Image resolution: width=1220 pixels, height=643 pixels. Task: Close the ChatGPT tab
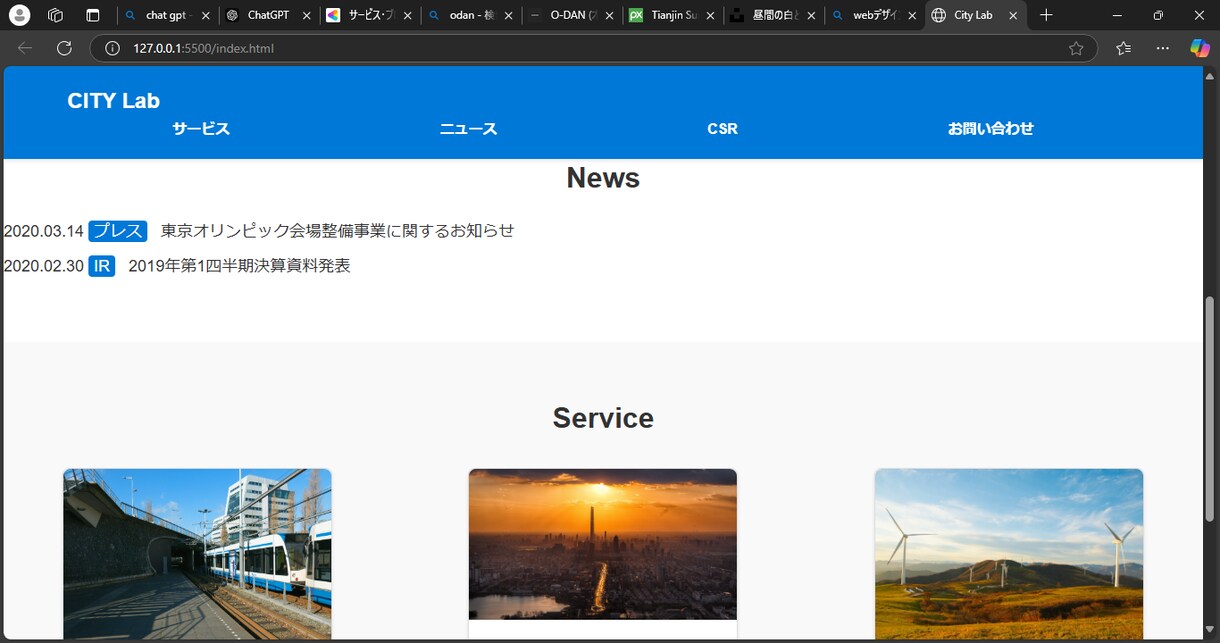306,16
